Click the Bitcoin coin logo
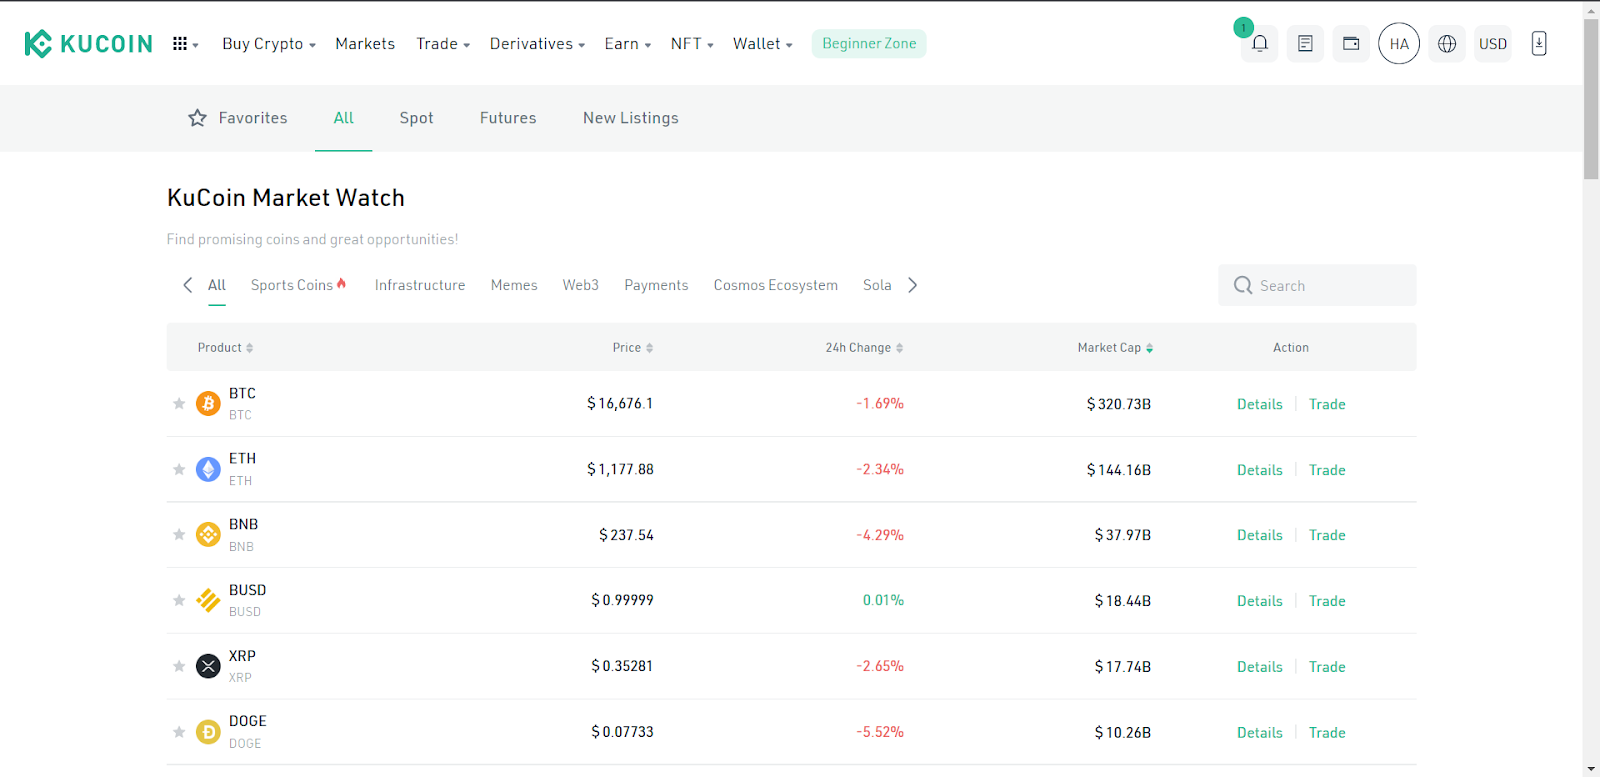The width and height of the screenshot is (1600, 777). click(x=208, y=404)
